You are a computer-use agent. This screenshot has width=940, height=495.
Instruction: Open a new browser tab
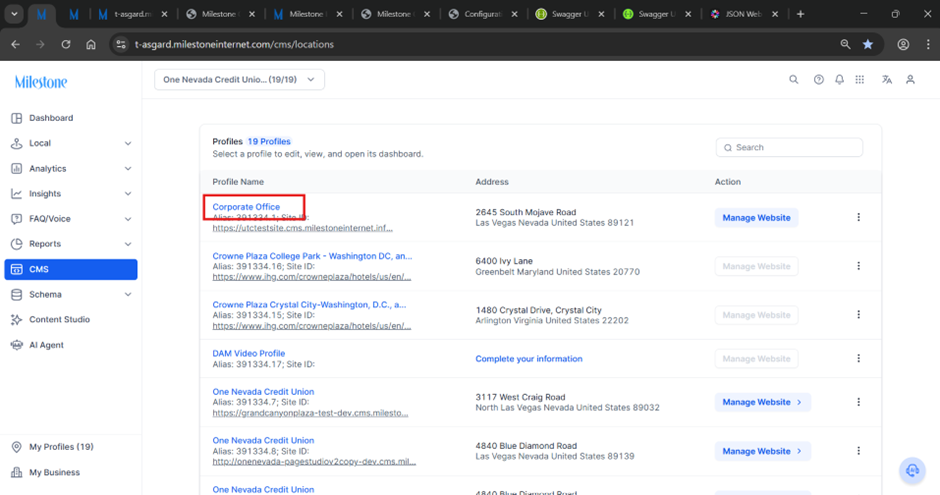click(x=800, y=14)
